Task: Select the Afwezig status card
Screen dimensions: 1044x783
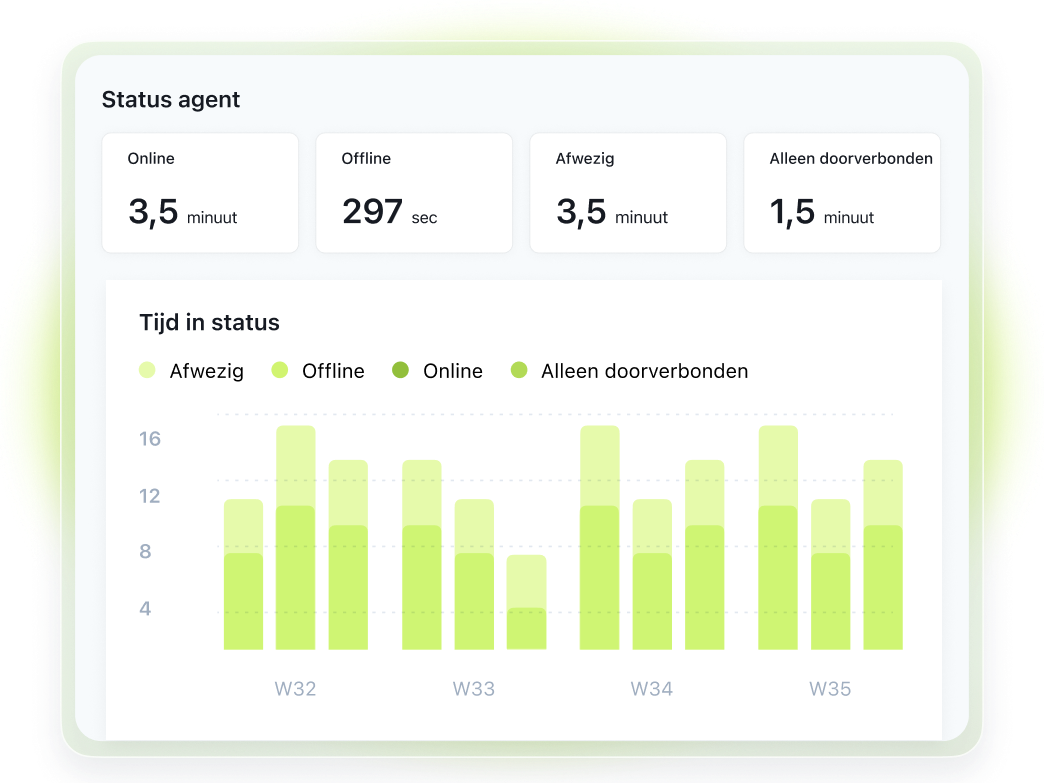Action: pos(628,193)
